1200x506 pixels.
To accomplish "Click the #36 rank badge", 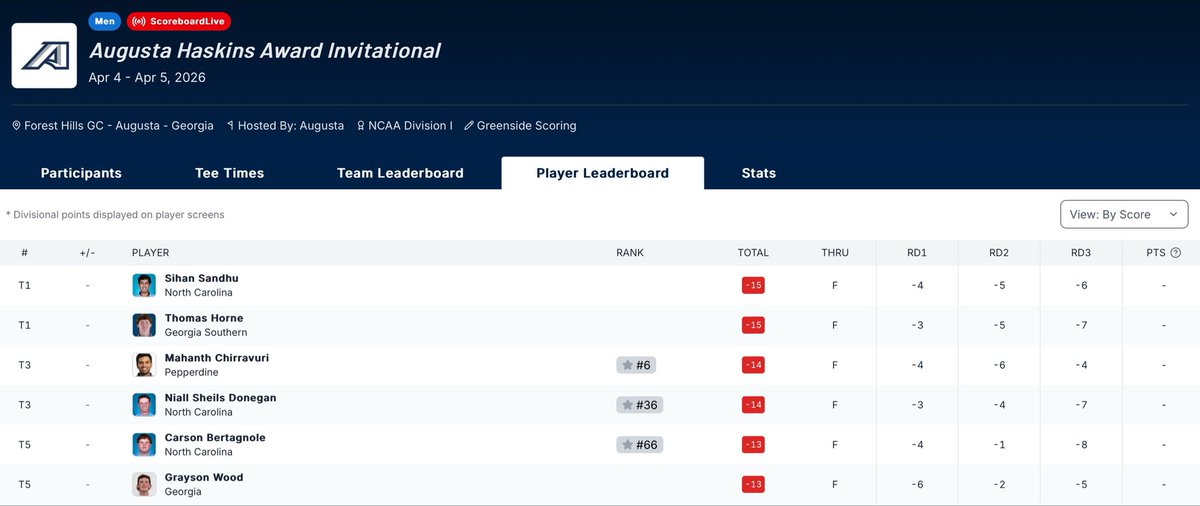I will 639,405.
